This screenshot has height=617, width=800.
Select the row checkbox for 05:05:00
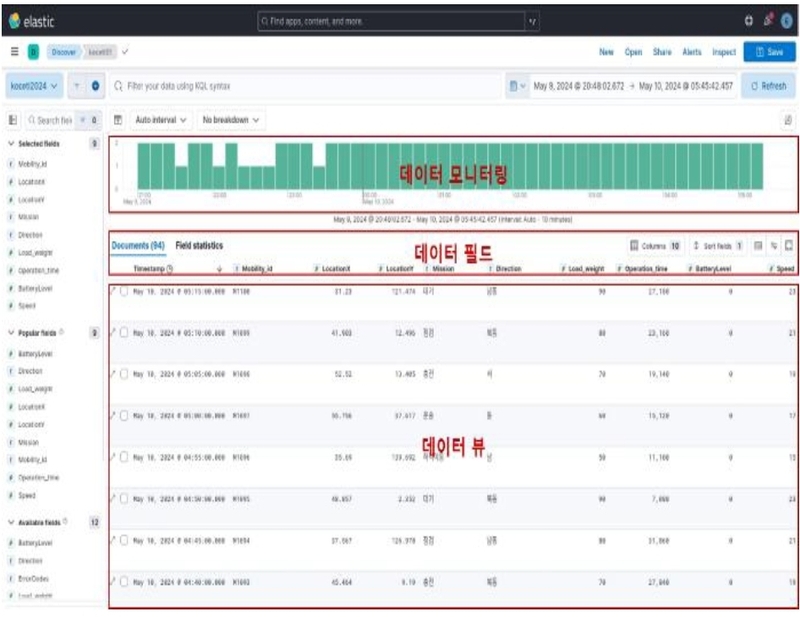(x=124, y=374)
